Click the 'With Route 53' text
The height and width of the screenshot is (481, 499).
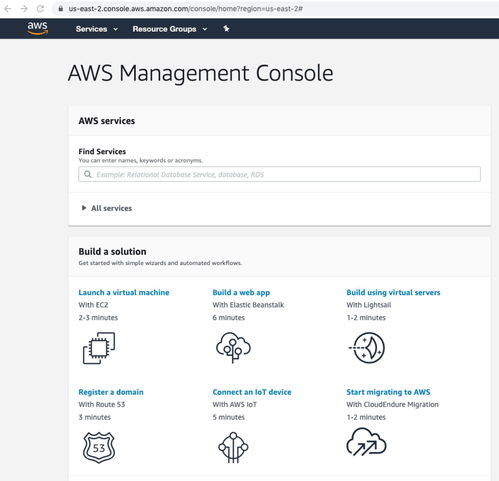(102, 405)
